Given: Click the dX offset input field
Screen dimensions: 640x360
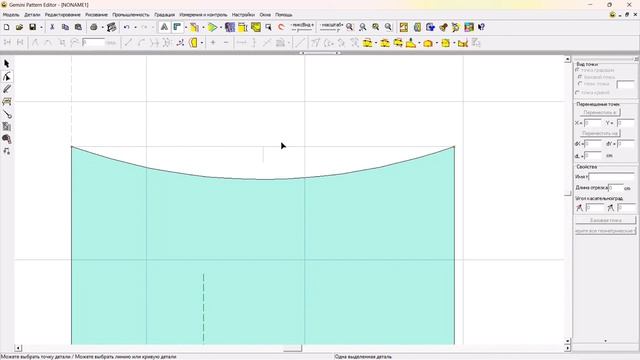Looking at the screenshot, I should point(593,144).
